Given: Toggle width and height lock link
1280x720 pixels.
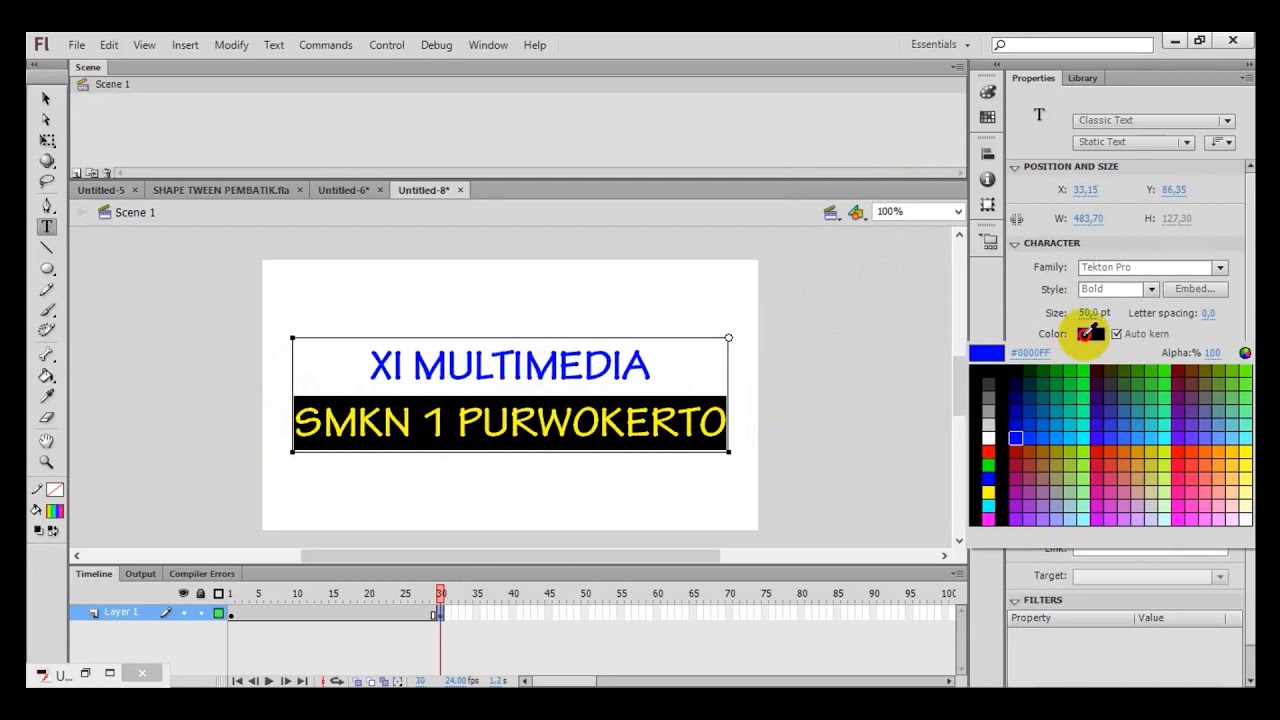Looking at the screenshot, I should click(x=1016, y=219).
